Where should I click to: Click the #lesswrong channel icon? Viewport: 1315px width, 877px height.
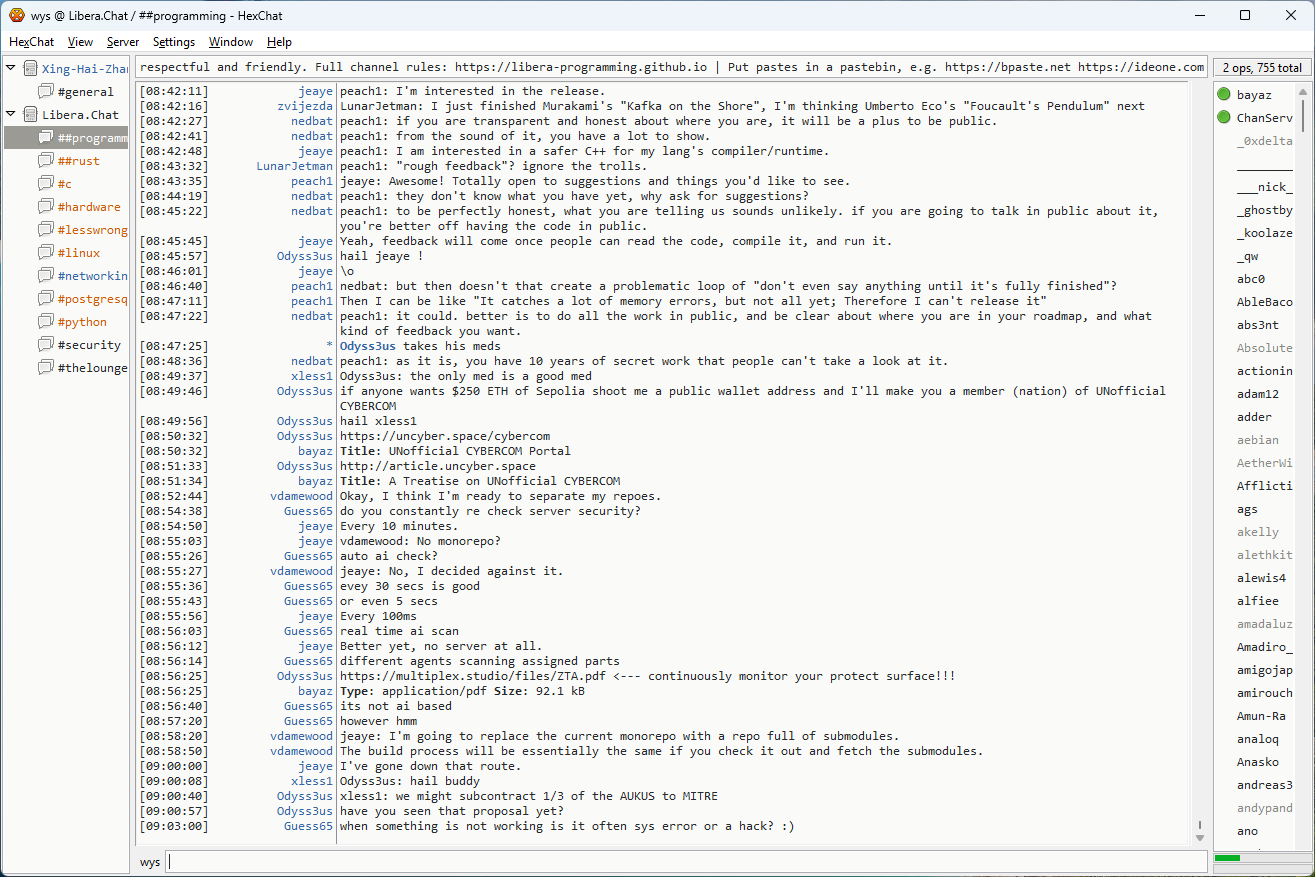pos(46,230)
